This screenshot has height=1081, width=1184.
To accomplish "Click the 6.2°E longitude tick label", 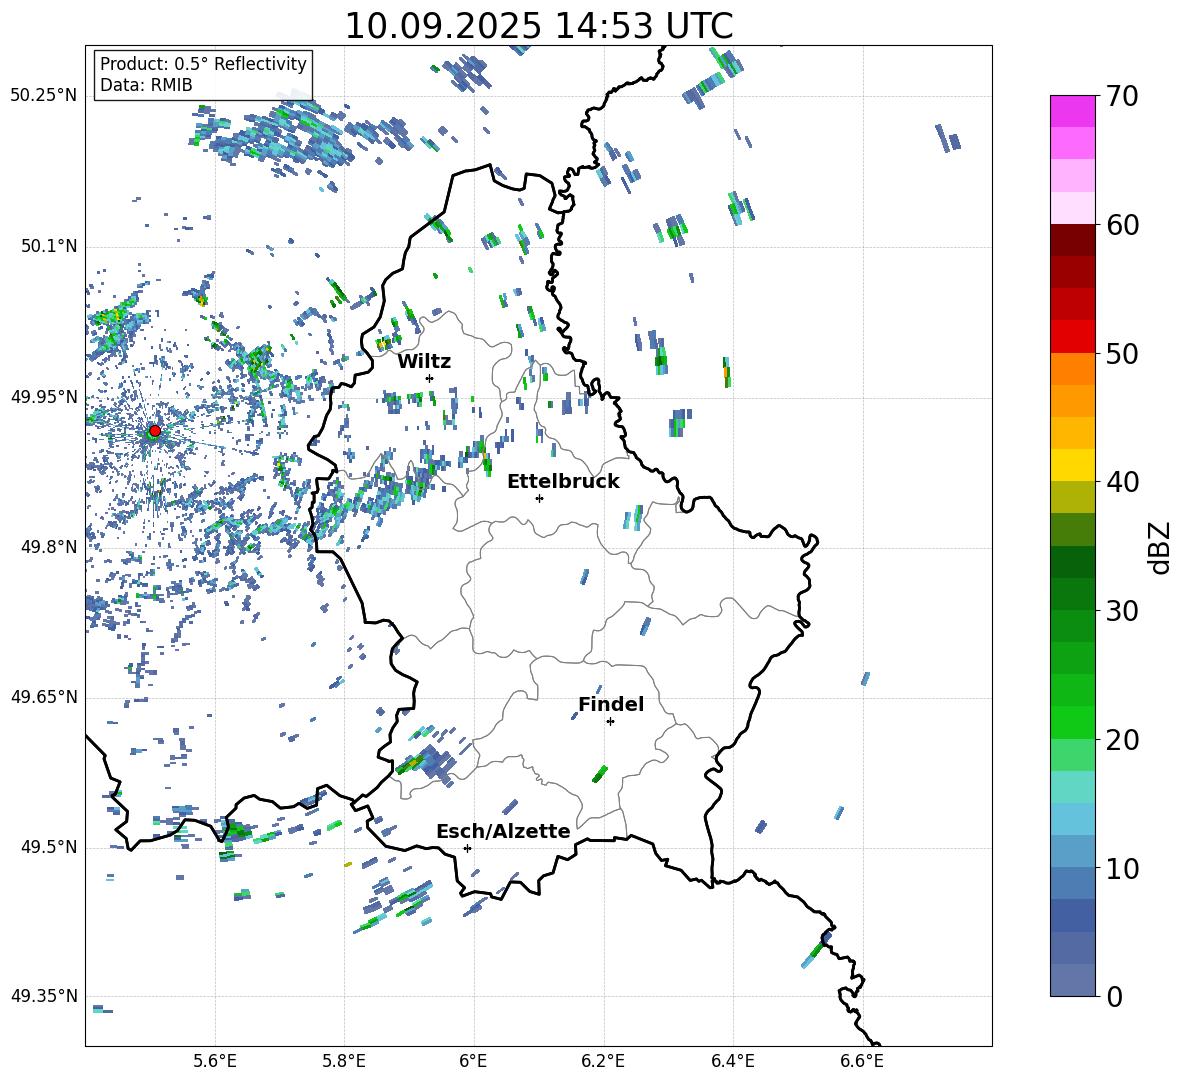I will [x=603, y=1060].
